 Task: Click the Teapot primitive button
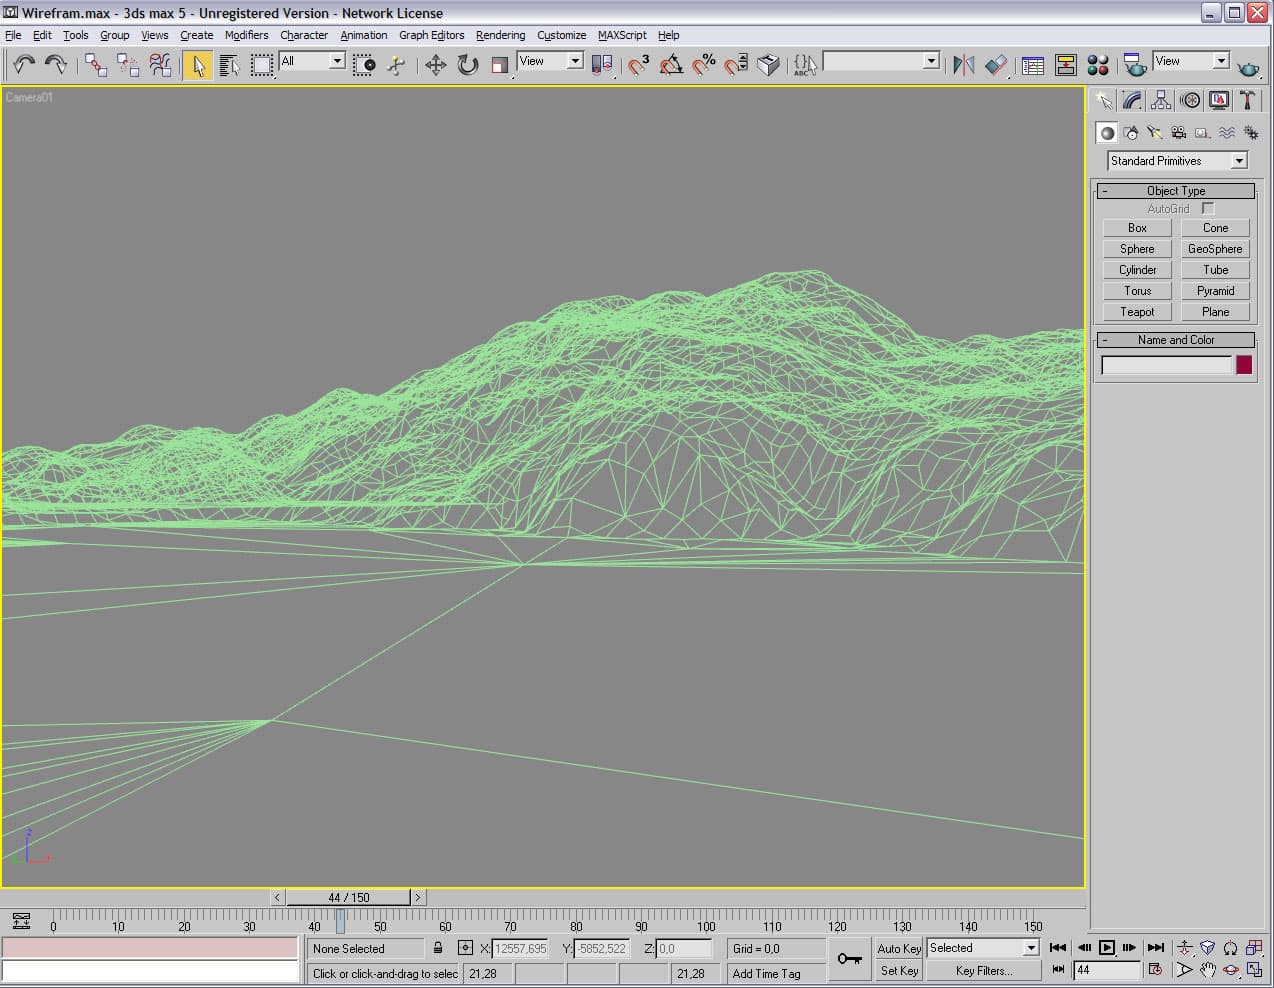(1137, 312)
